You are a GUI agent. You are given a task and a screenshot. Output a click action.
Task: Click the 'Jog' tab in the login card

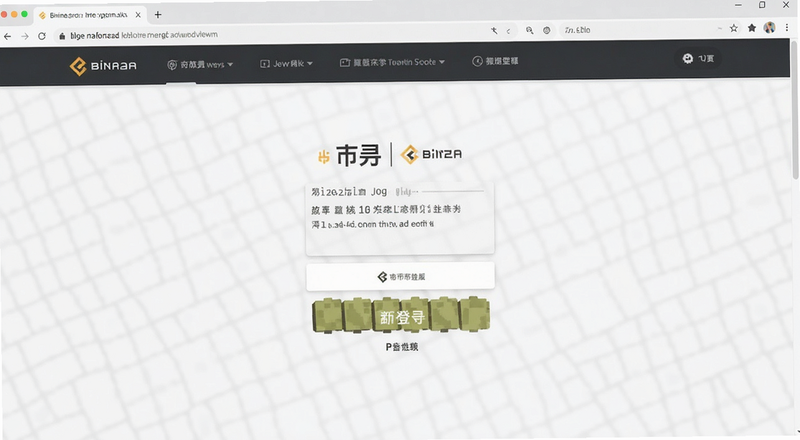(379, 191)
